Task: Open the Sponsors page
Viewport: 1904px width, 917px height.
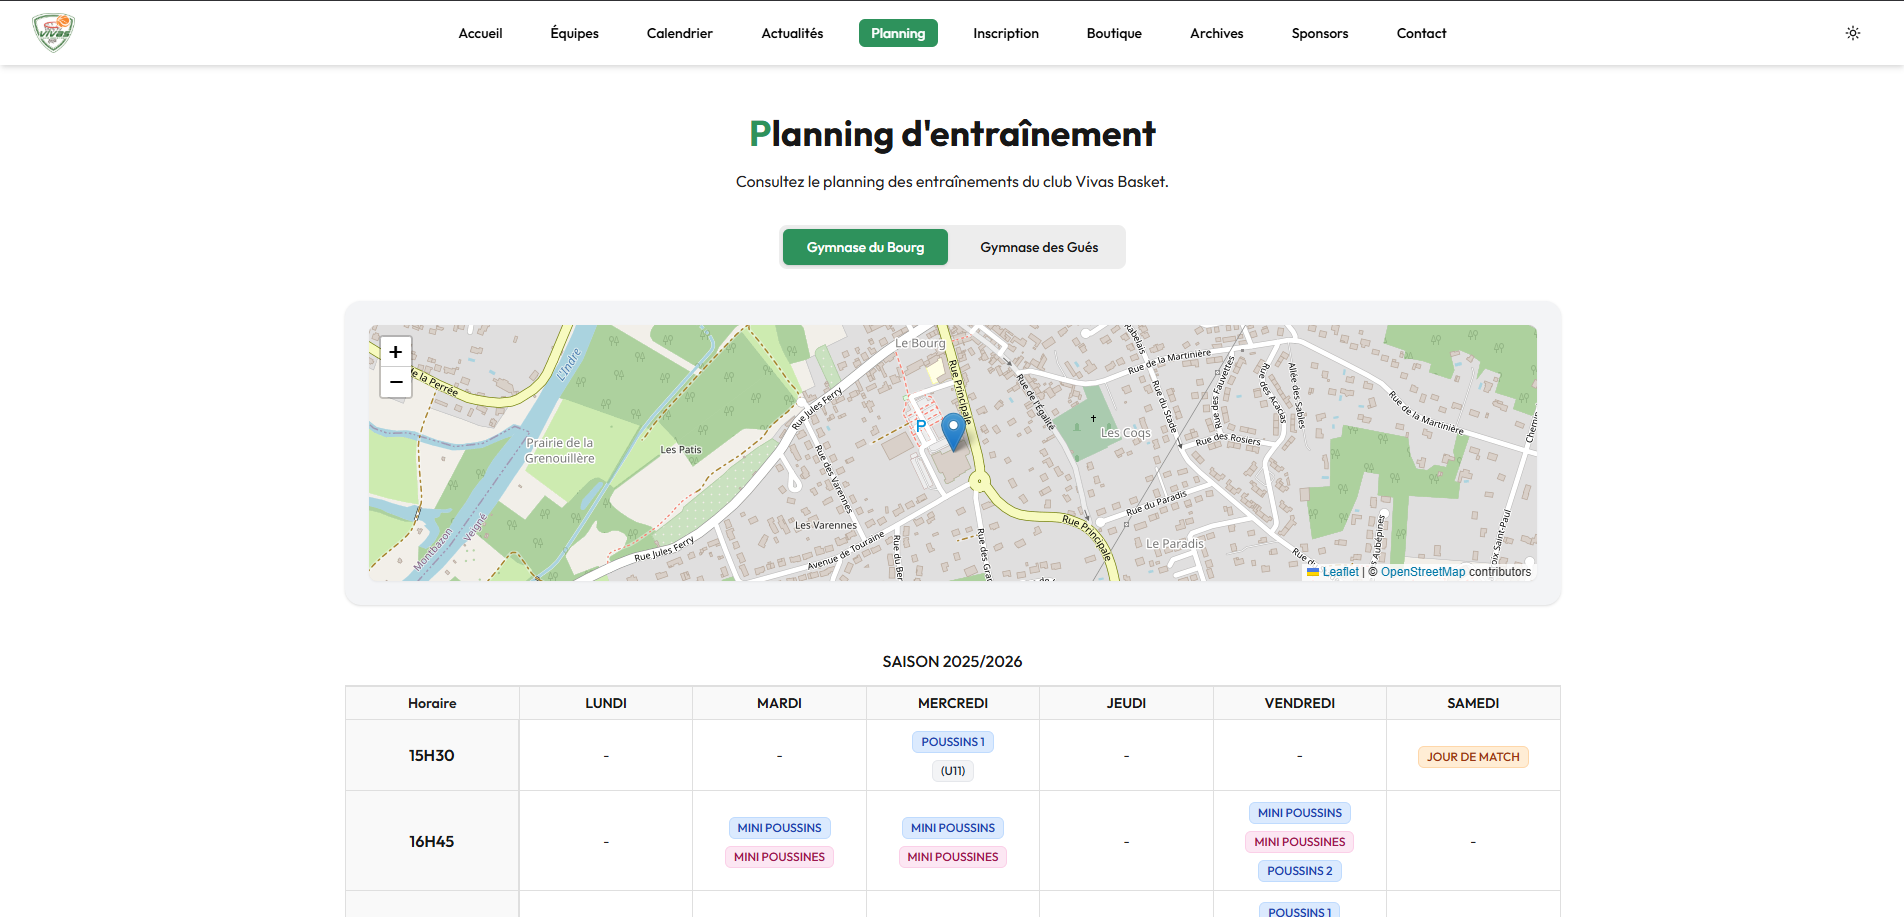Action: pyautogui.click(x=1320, y=33)
